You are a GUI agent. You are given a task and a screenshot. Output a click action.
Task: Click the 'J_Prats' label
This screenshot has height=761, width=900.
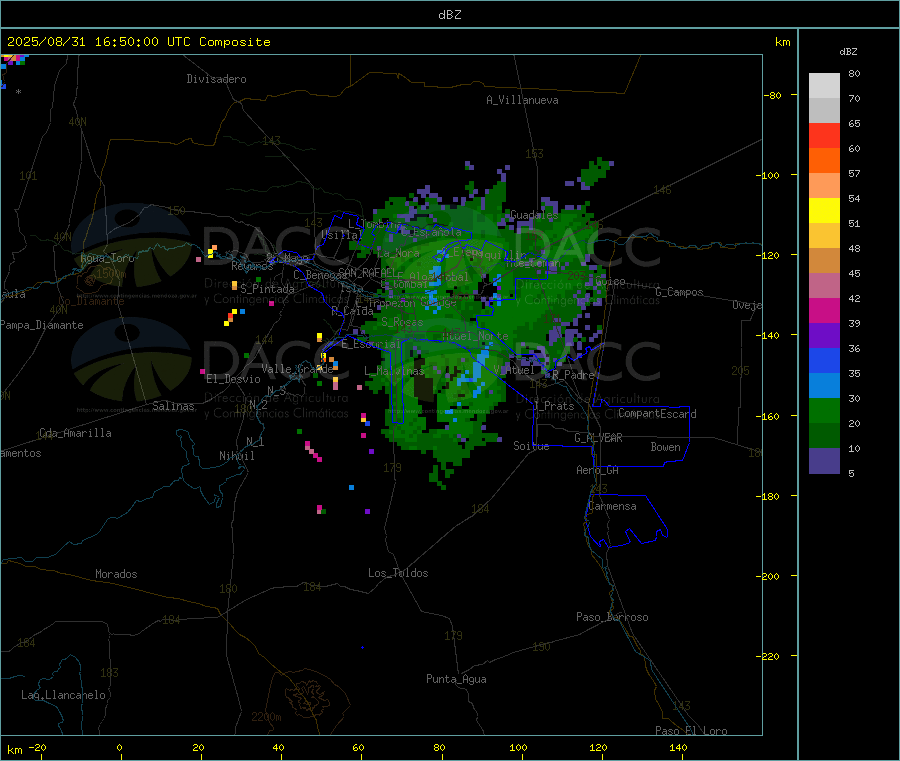554,406
